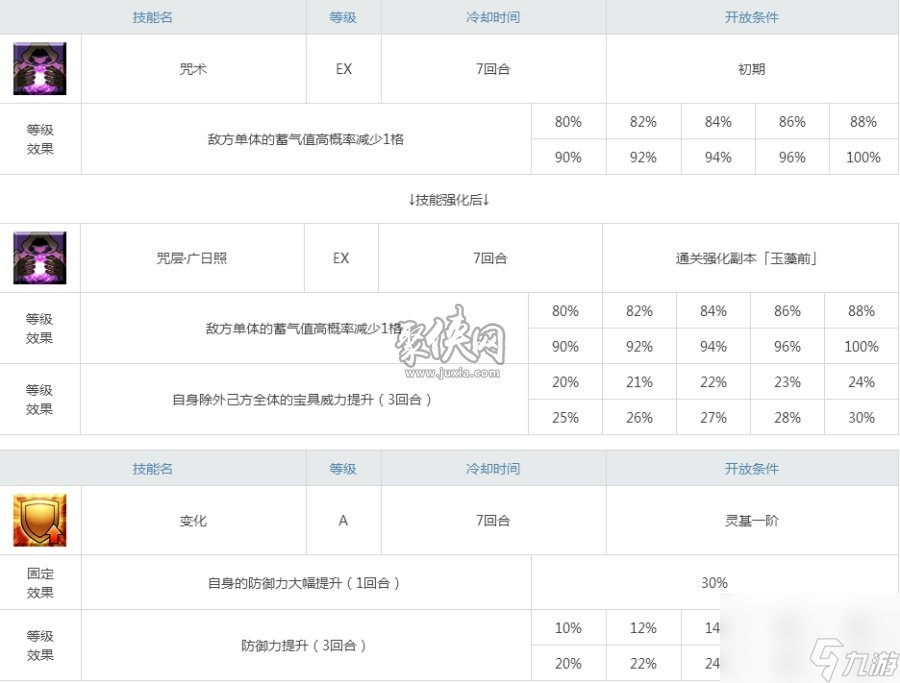Screen dimensions: 900x683
Task: Click the 22% cell in the 宝具威力提升 row
Action: pyautogui.click(x=713, y=382)
